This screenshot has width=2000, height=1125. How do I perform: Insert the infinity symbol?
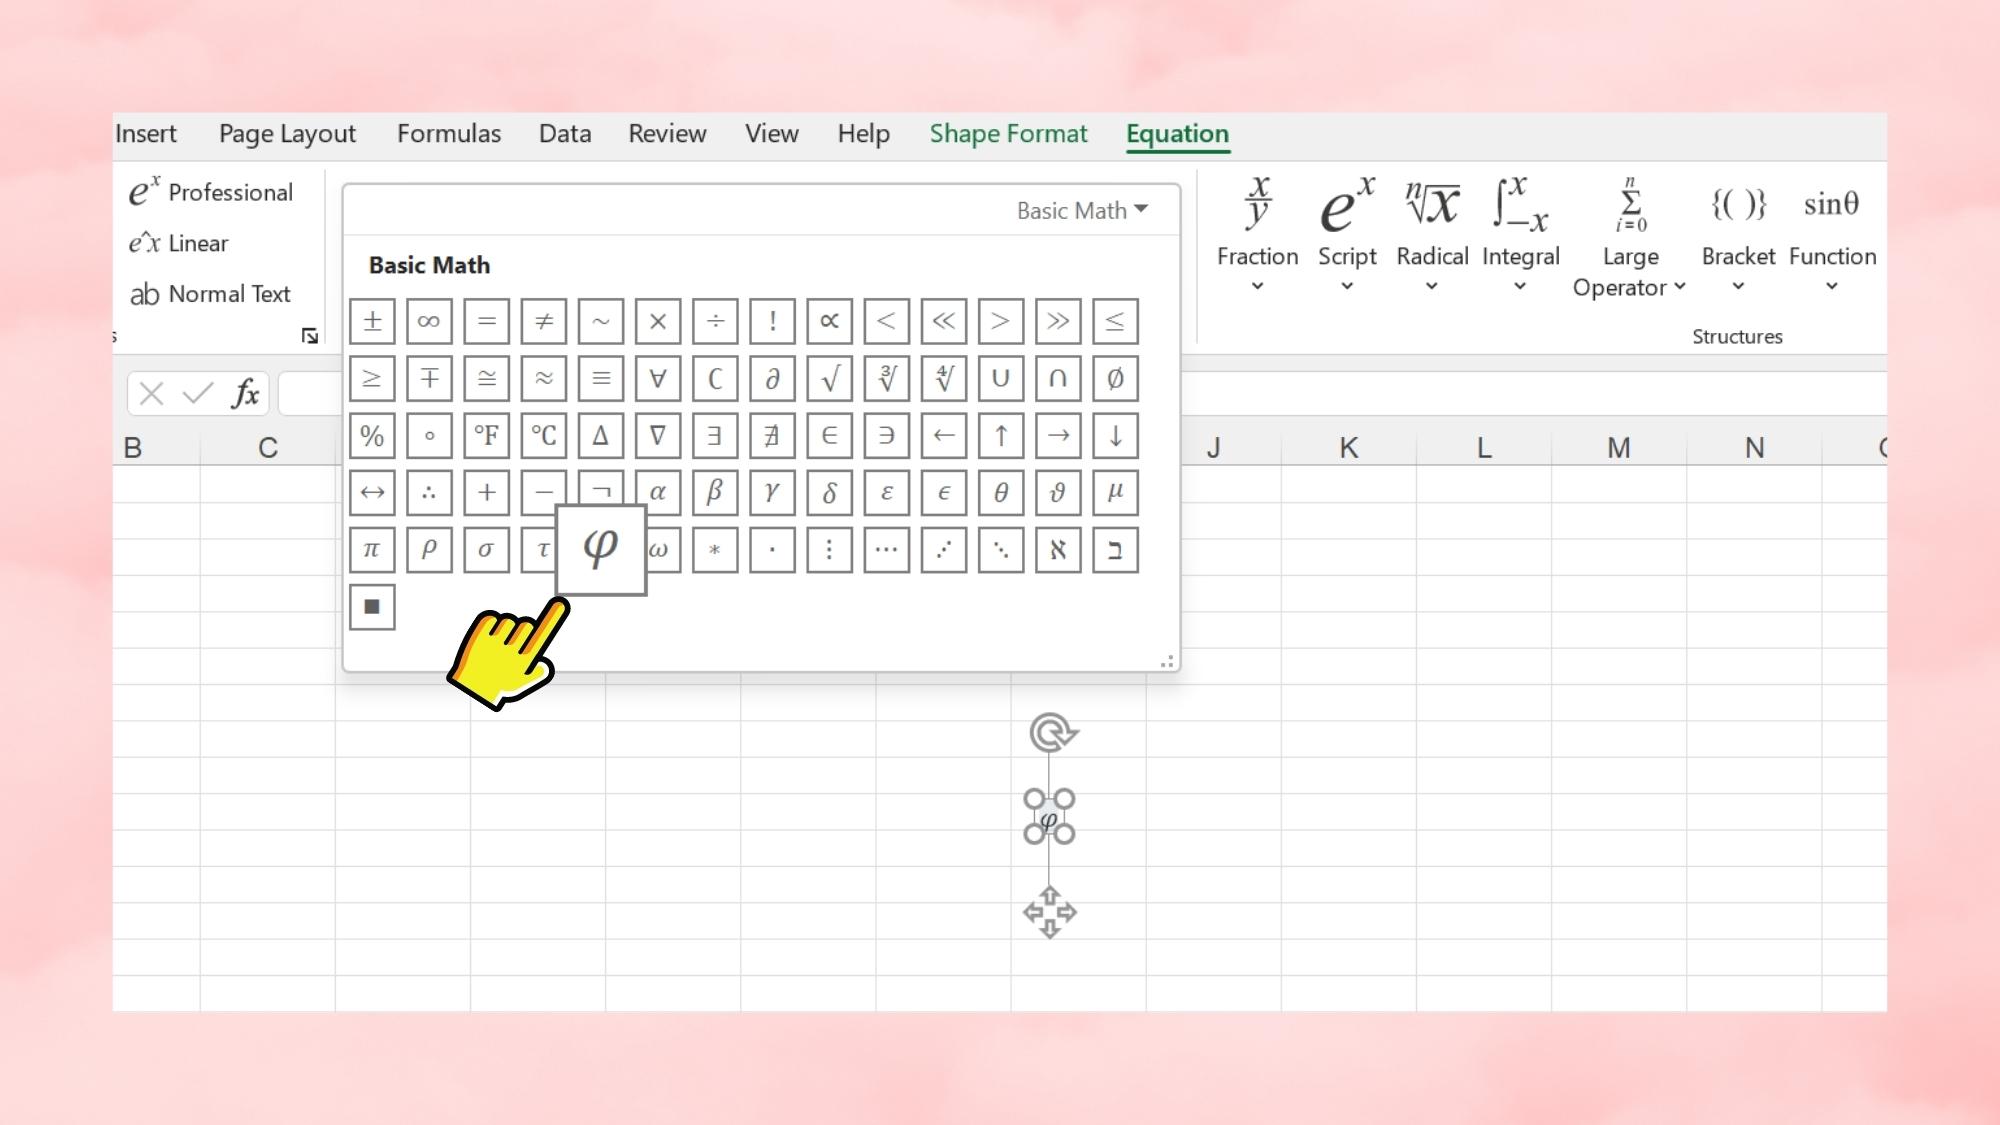[x=429, y=321]
